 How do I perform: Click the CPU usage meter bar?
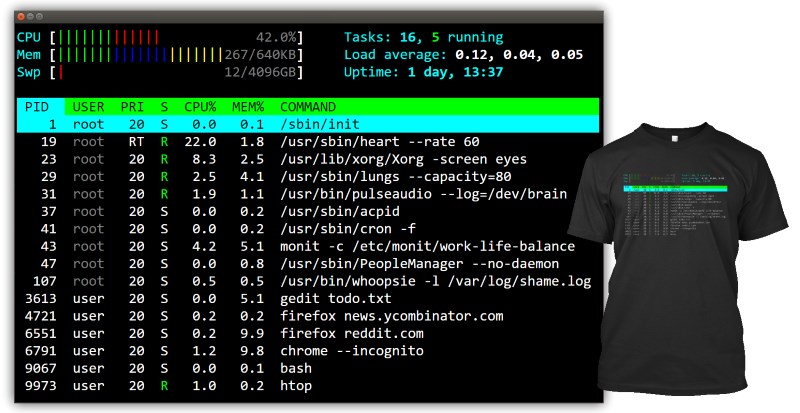click(177, 37)
